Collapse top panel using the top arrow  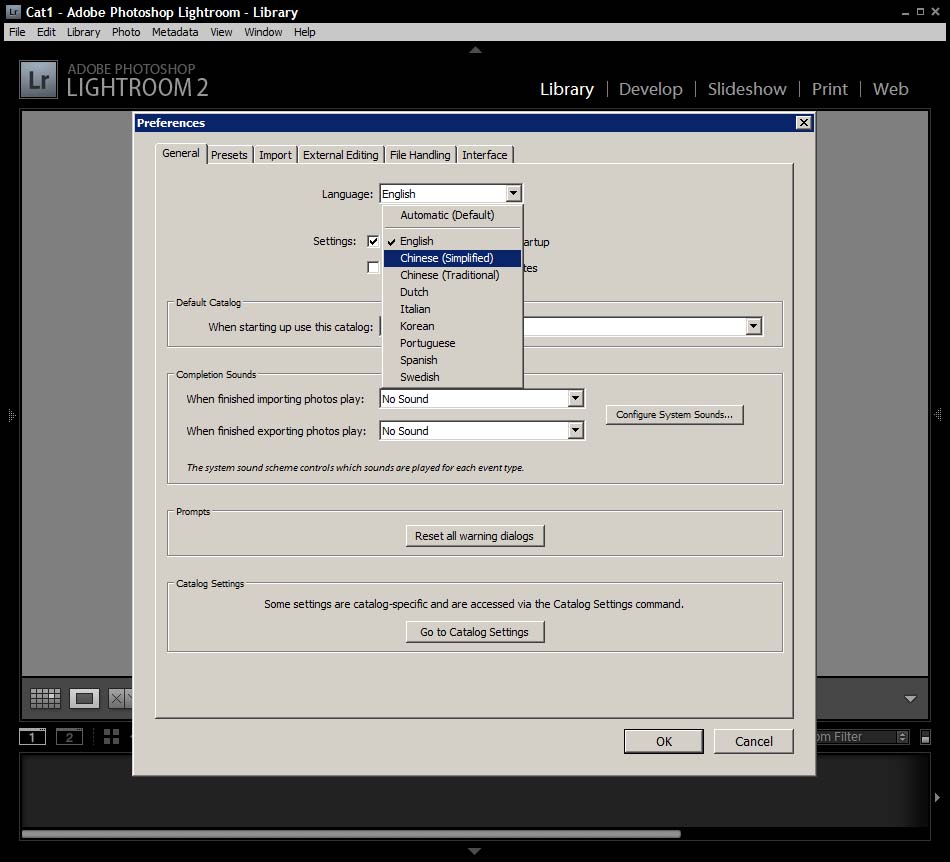[475, 50]
